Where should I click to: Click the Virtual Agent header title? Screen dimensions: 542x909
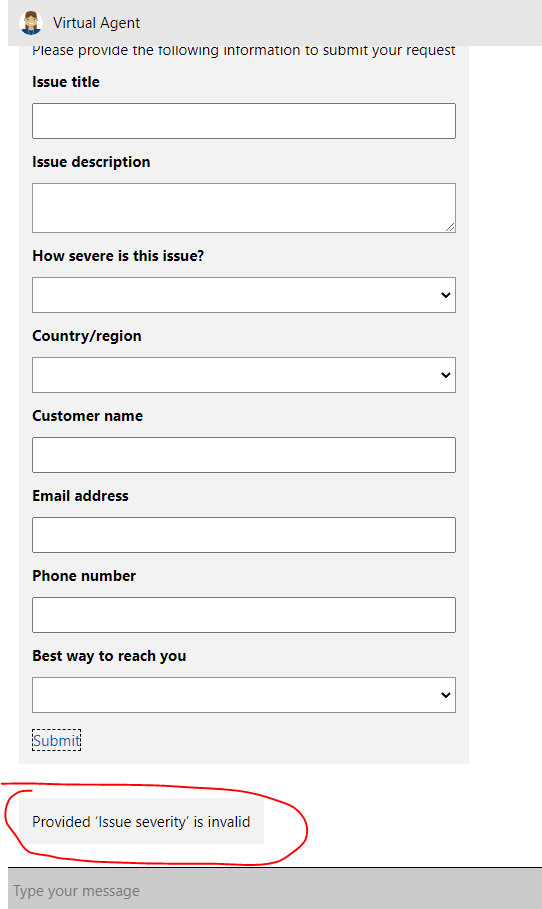pyautogui.click(x=96, y=23)
